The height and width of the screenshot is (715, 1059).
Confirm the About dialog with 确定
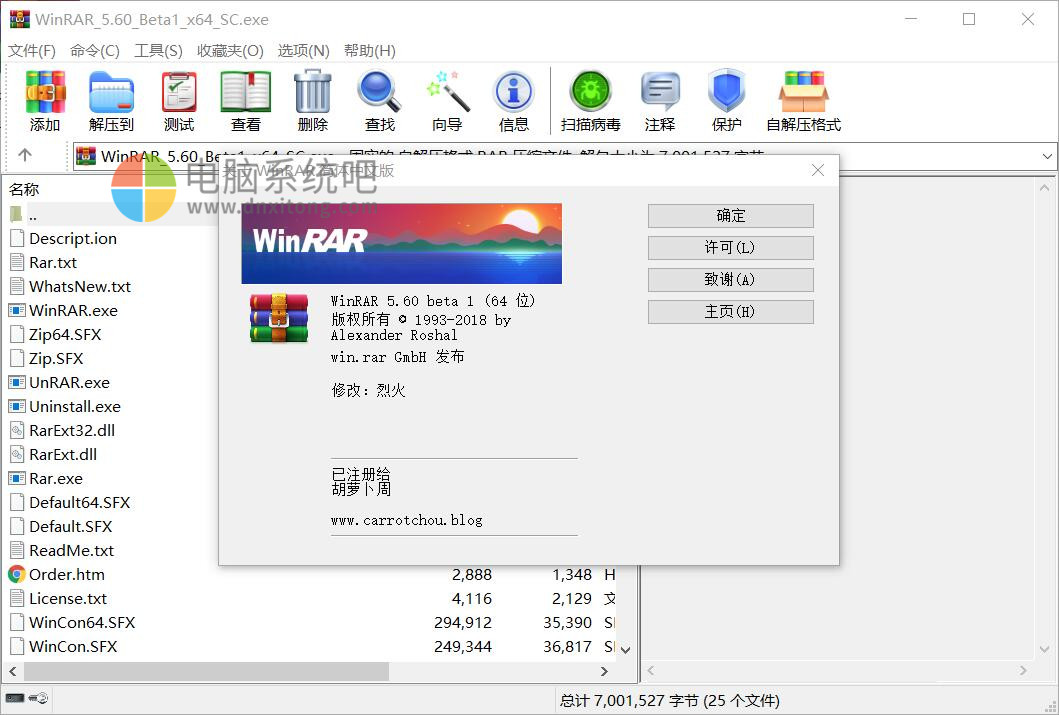point(731,216)
